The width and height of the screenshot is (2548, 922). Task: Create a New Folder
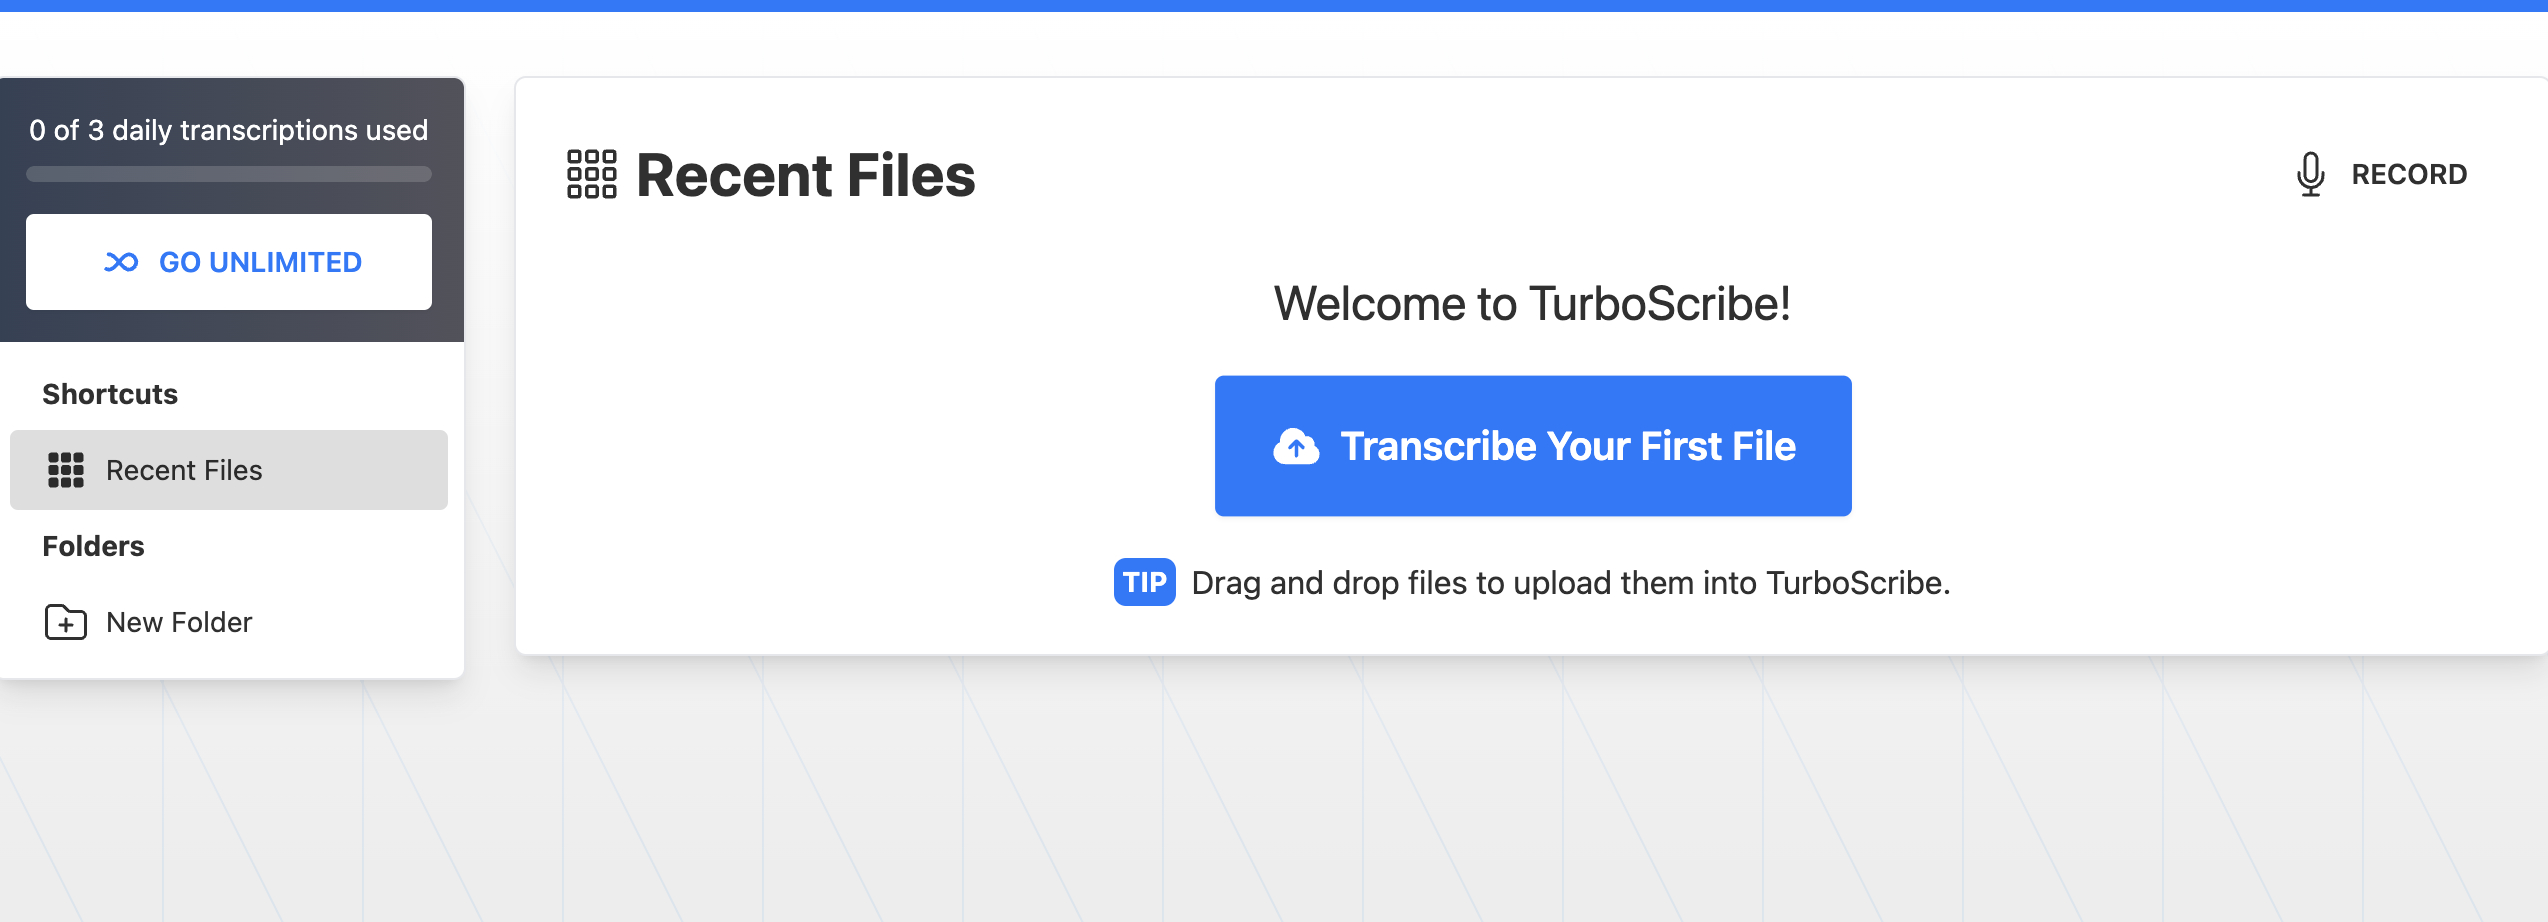click(178, 622)
